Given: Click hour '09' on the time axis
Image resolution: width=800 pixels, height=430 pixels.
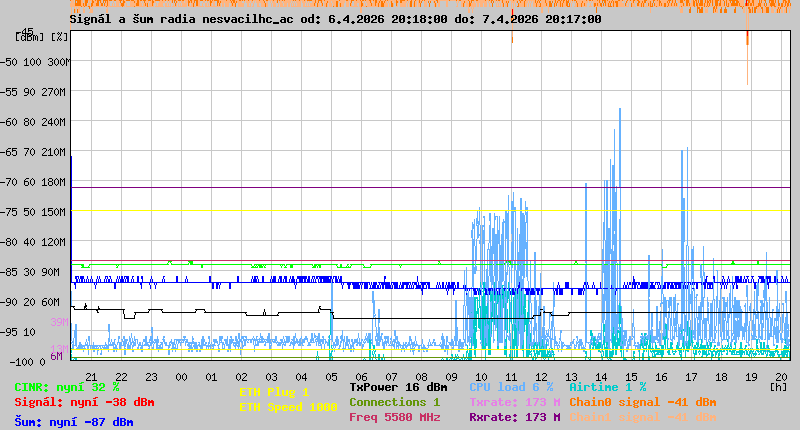Looking at the screenshot, I should pyautogui.click(x=452, y=377).
